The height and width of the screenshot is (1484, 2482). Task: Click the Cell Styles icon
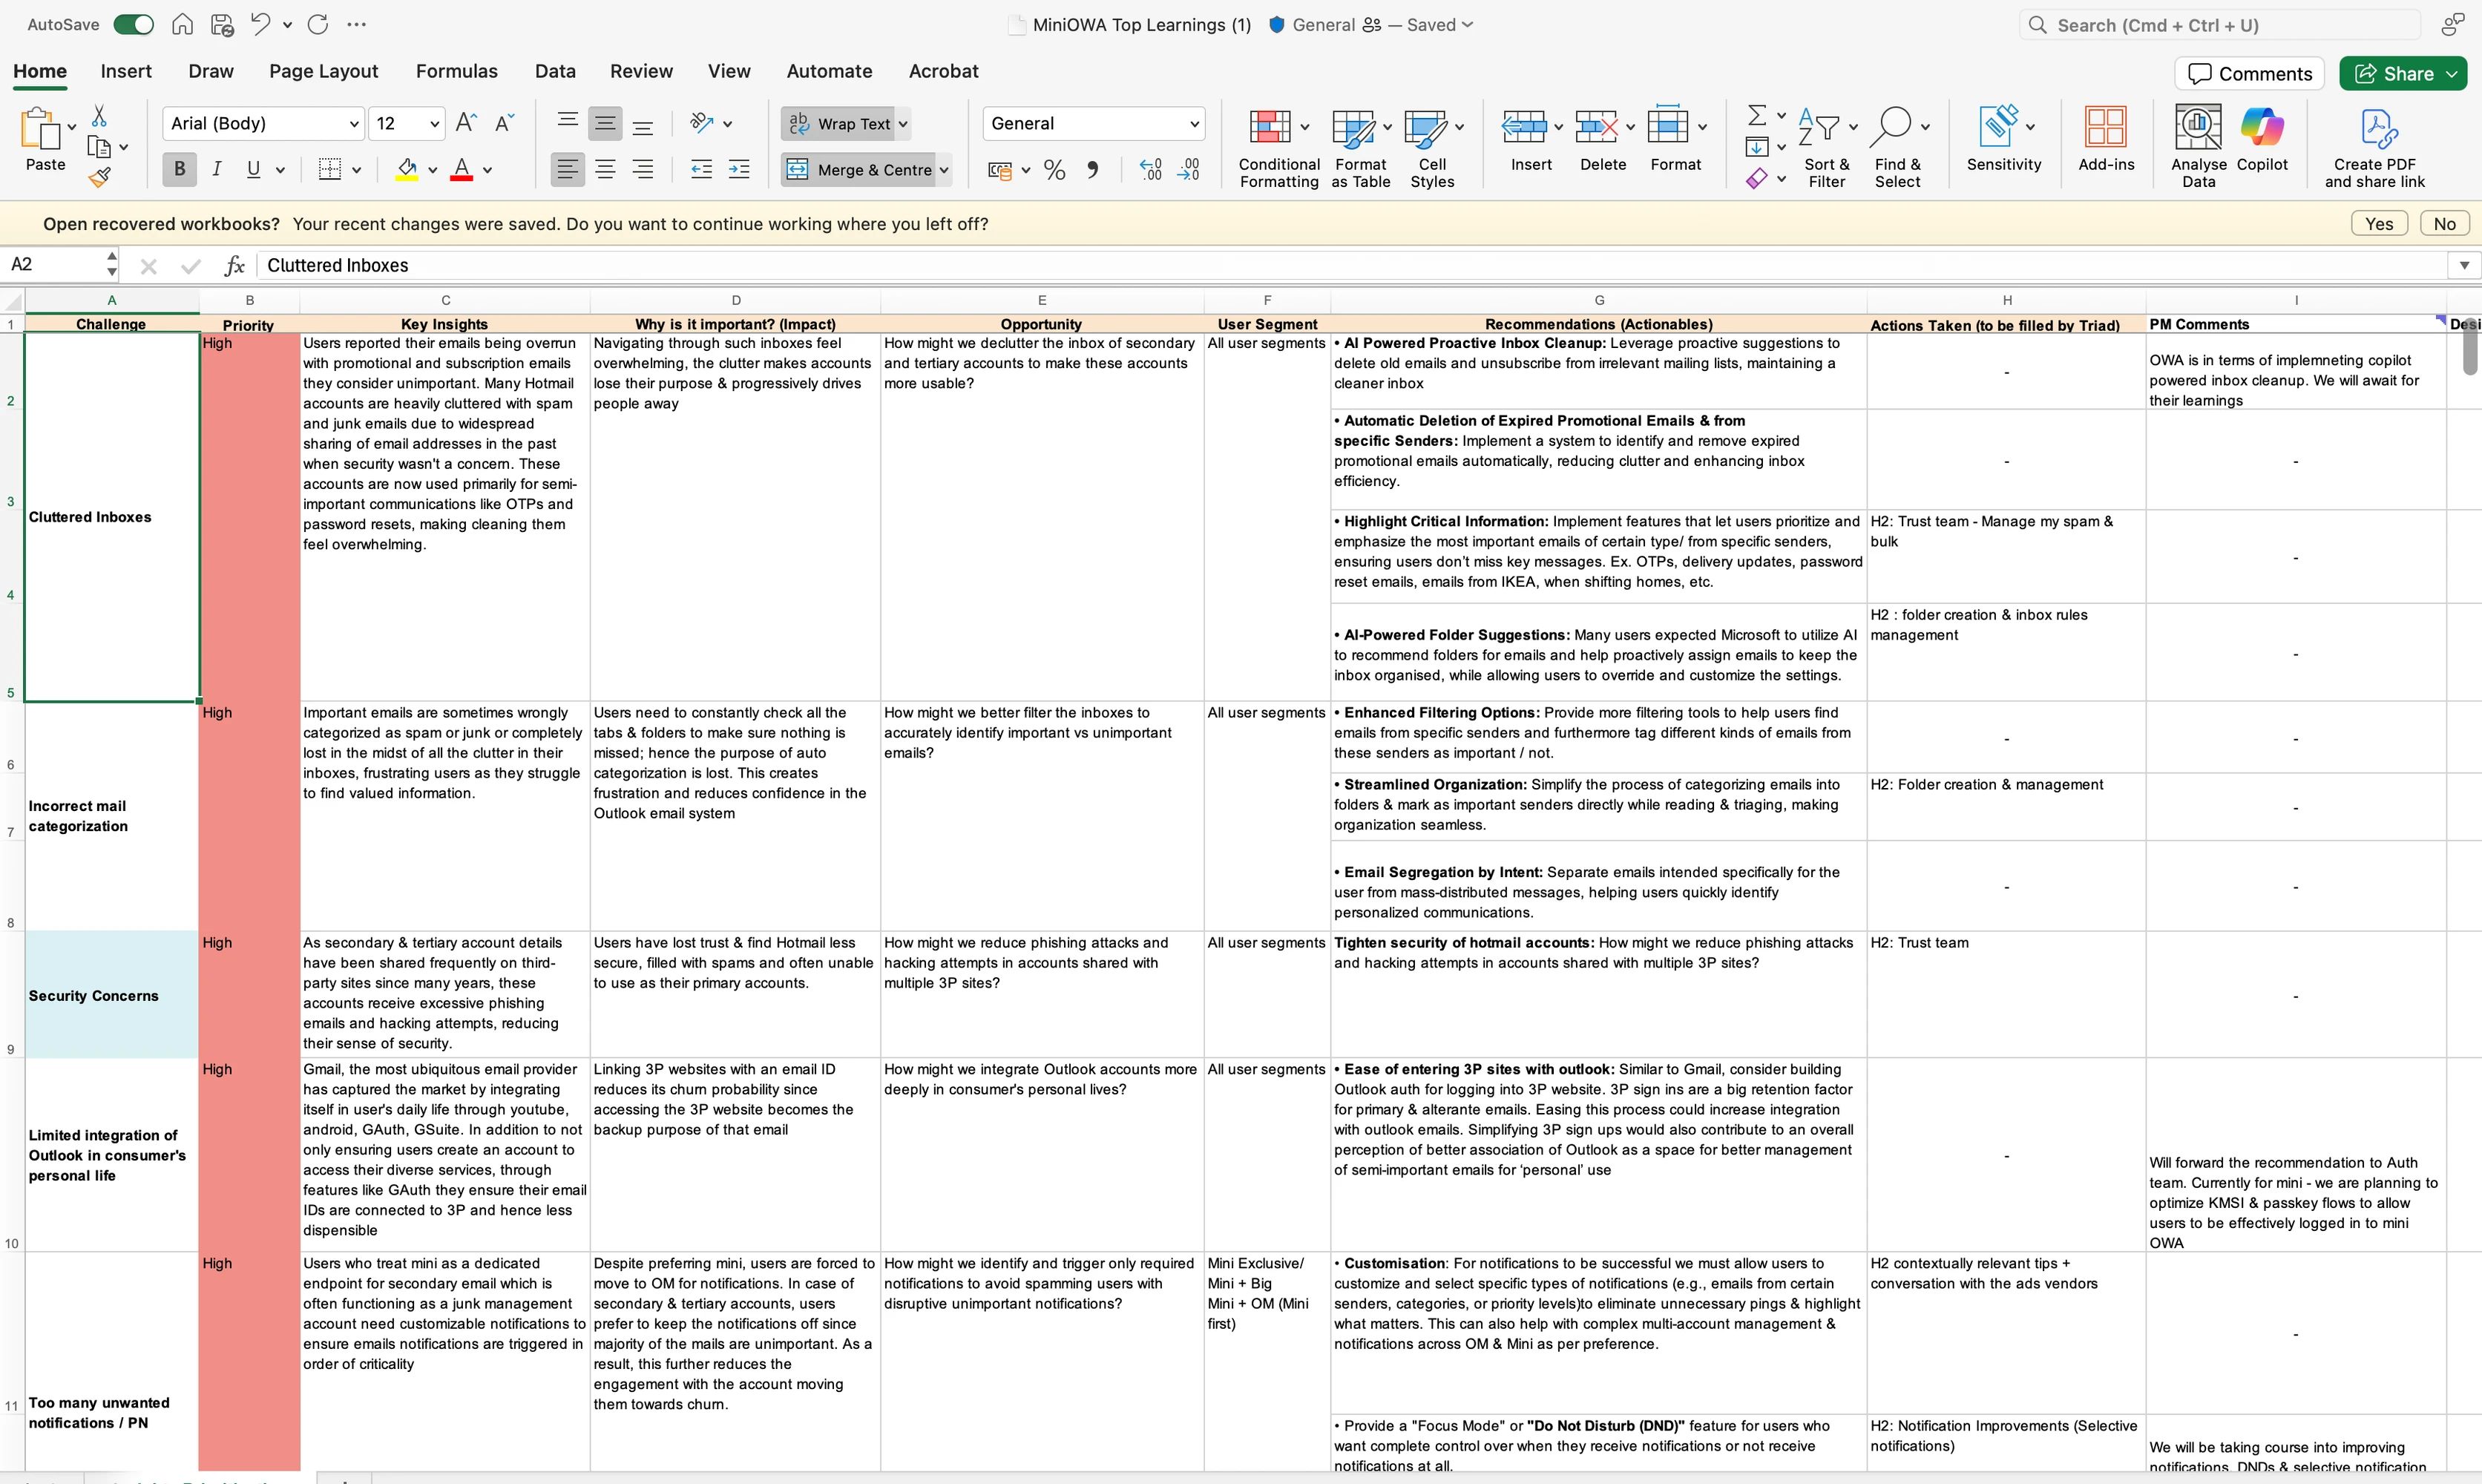click(x=1425, y=127)
